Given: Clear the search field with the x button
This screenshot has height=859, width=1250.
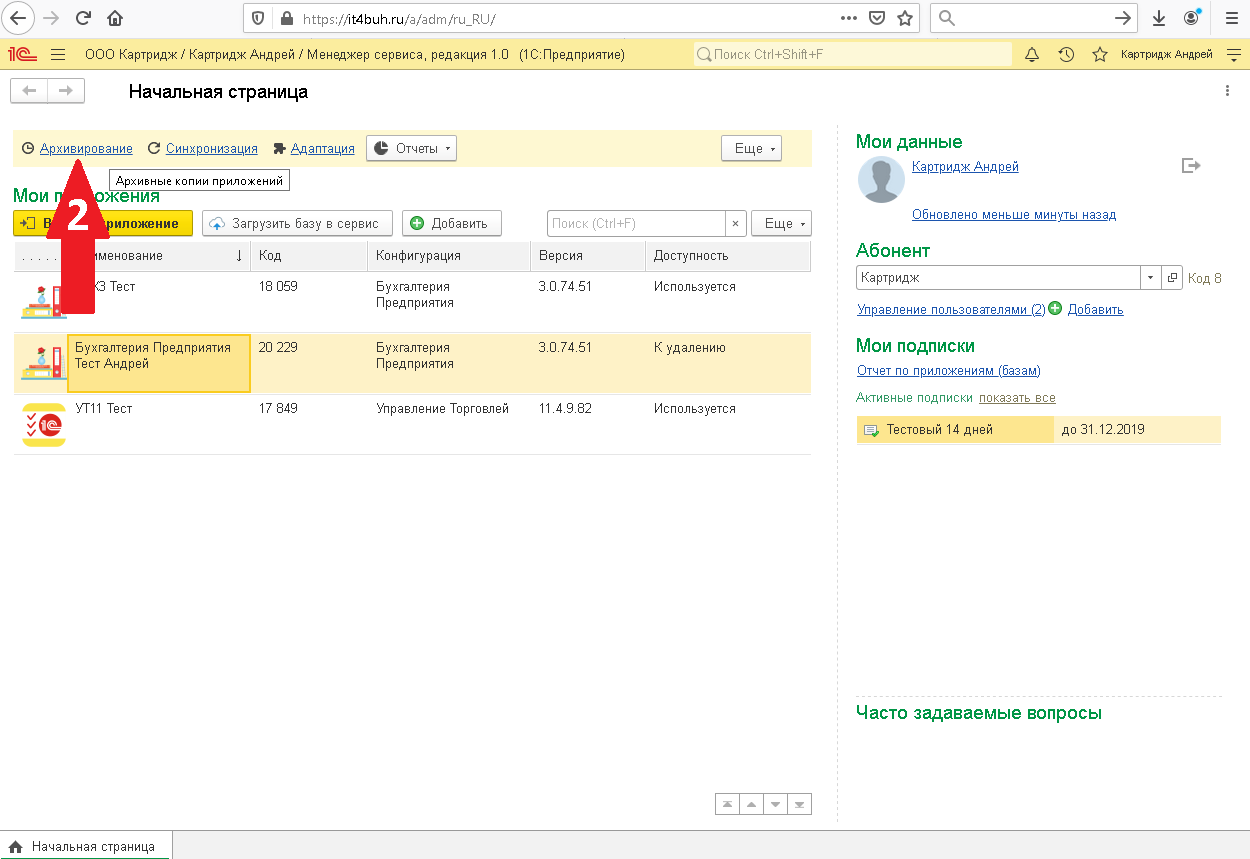Looking at the screenshot, I should [x=735, y=223].
